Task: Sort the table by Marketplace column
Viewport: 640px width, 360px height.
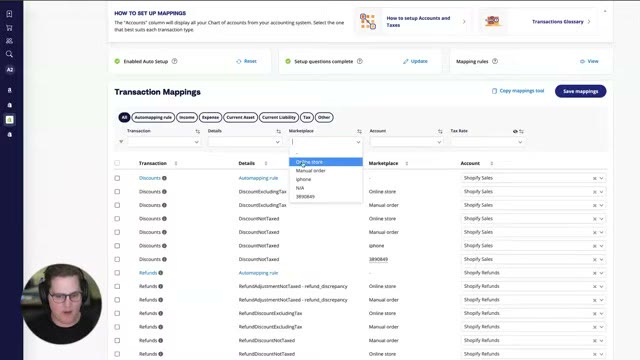Action: (x=407, y=163)
